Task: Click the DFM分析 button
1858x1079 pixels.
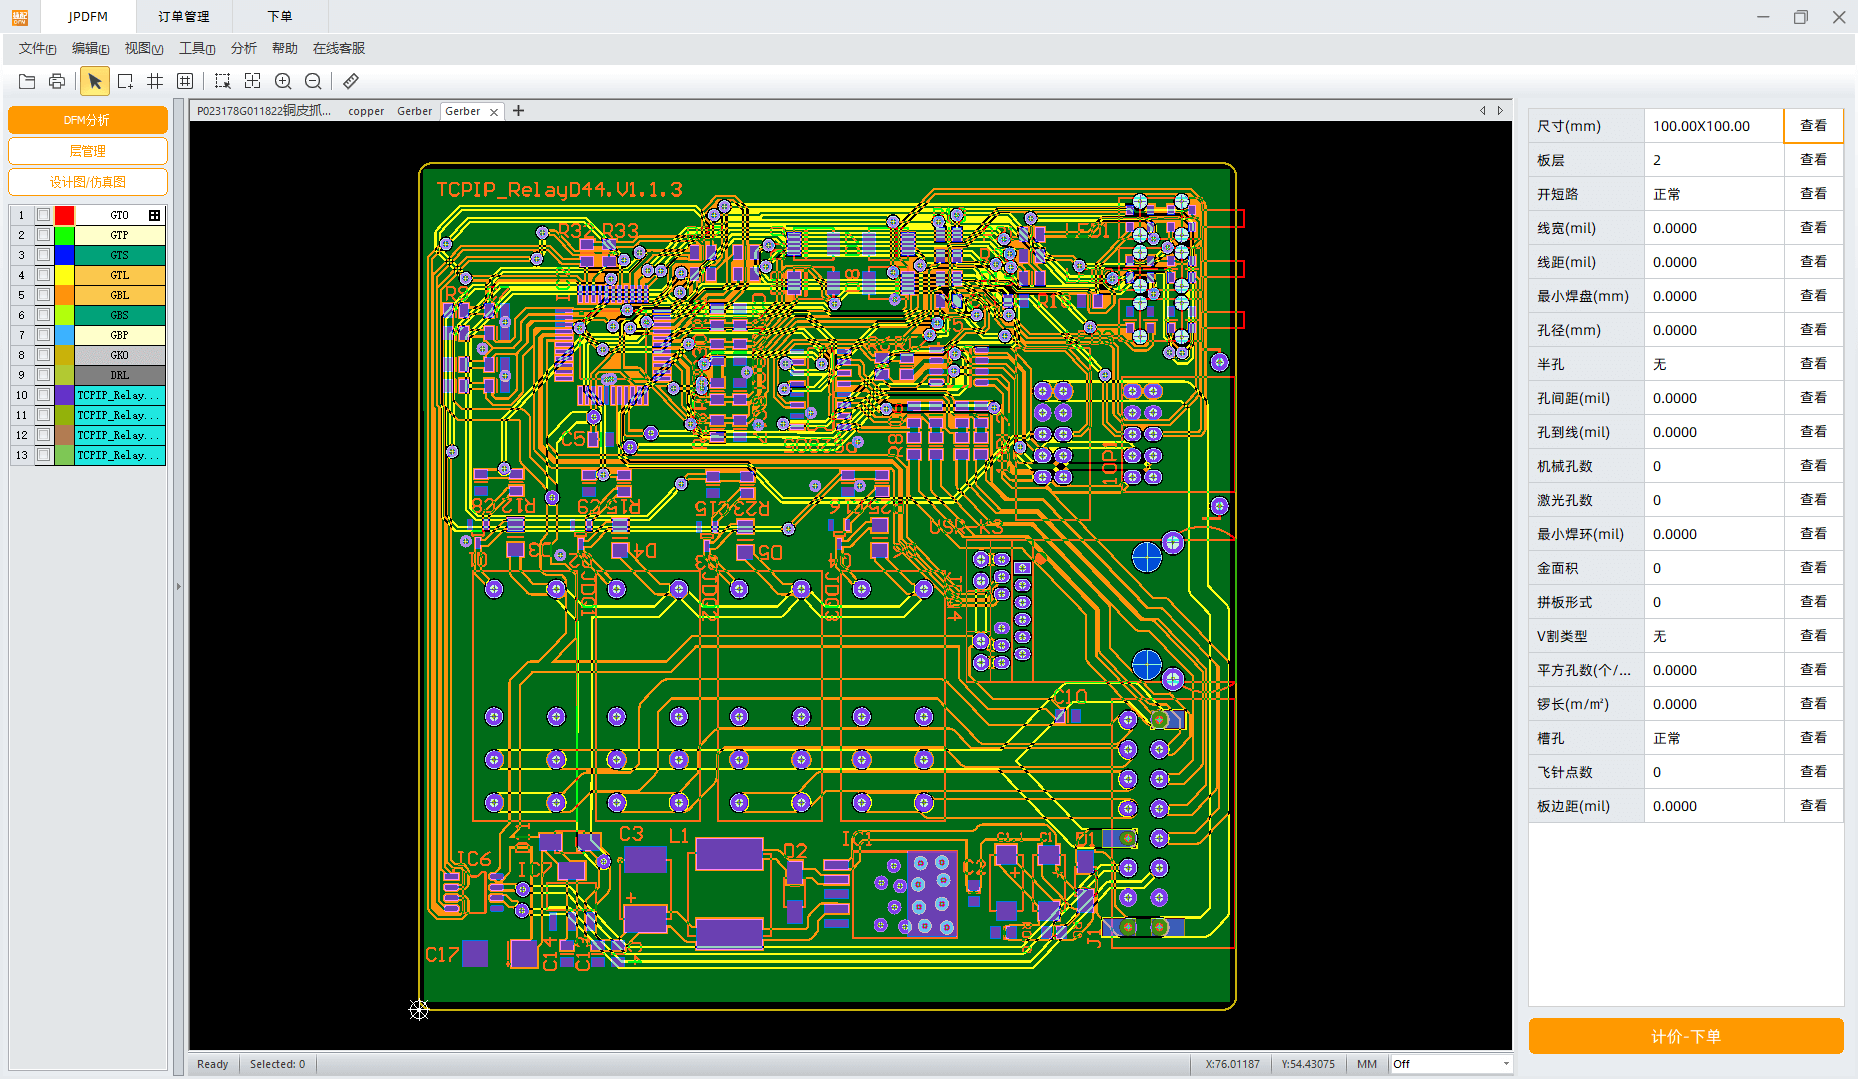Action: [88, 120]
